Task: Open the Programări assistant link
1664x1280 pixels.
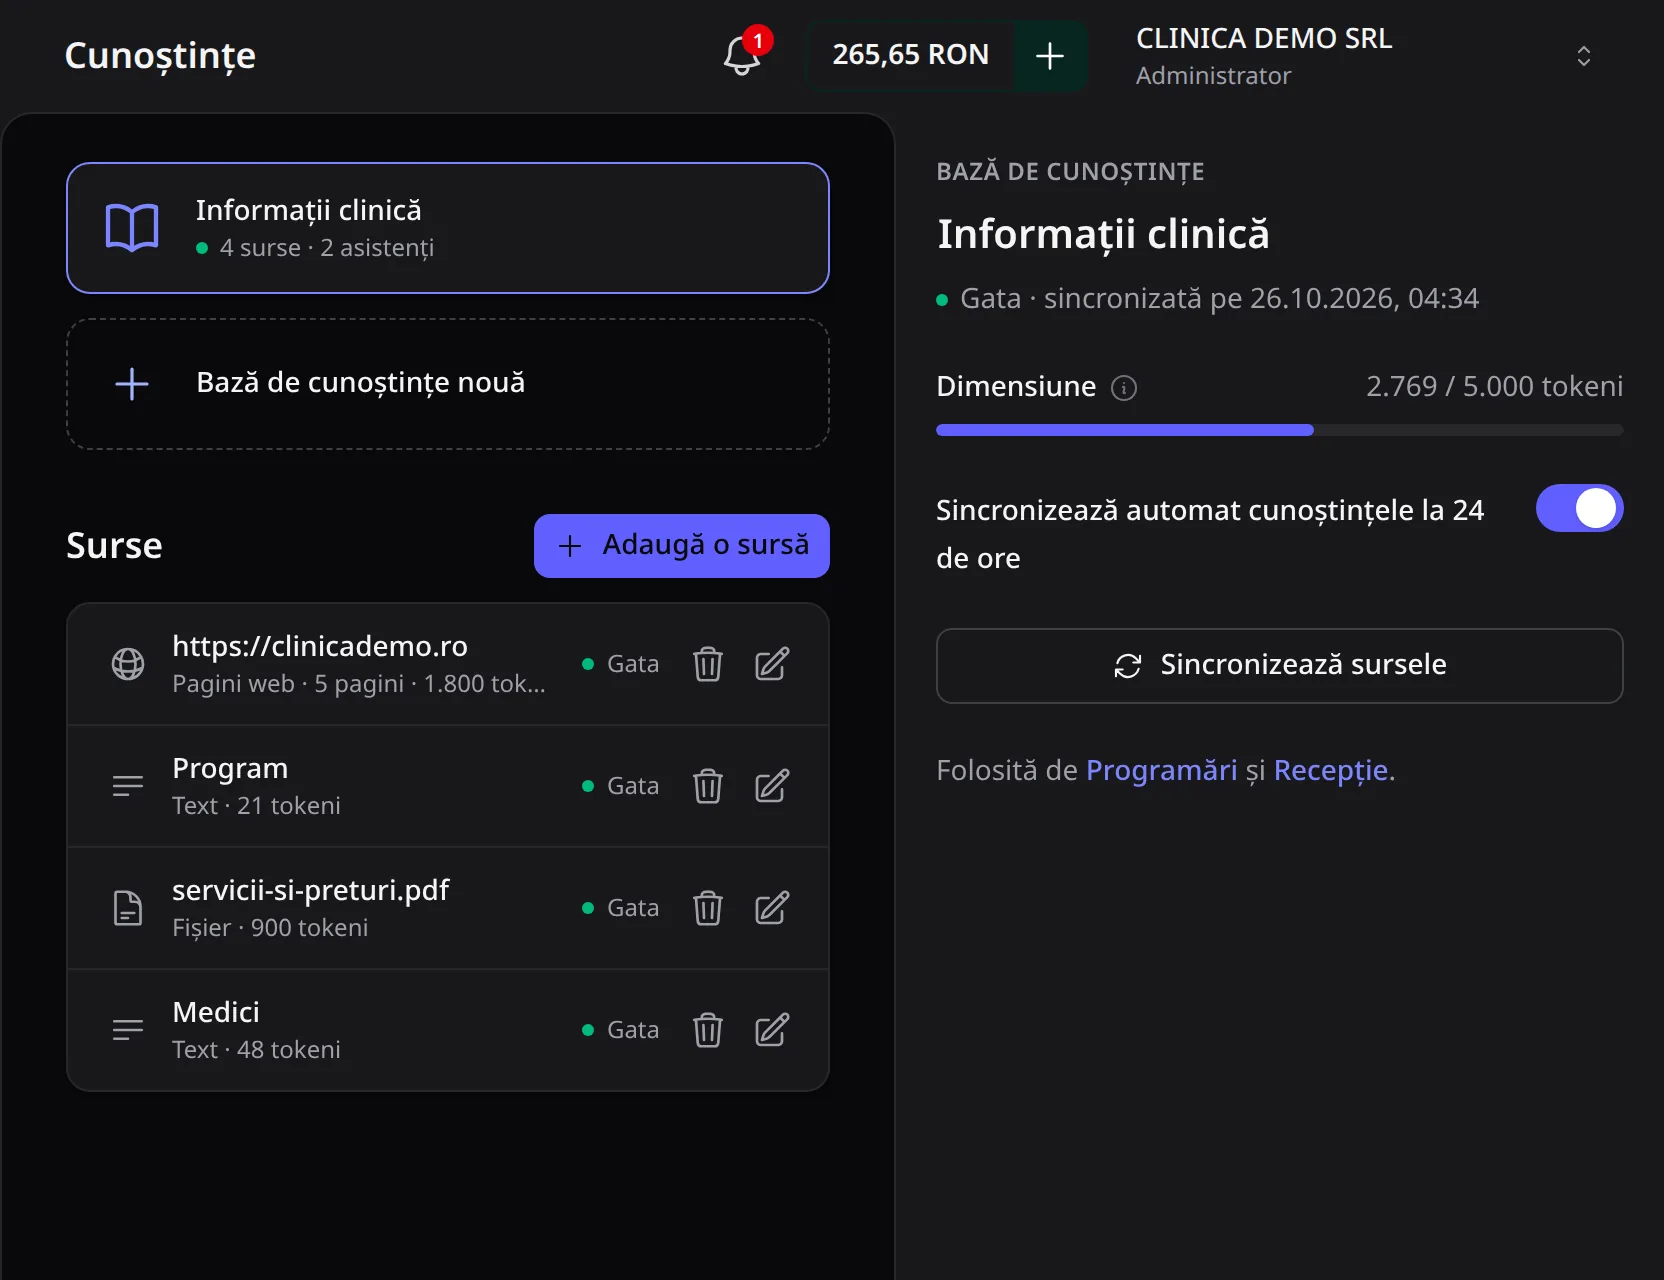Action: (1161, 770)
